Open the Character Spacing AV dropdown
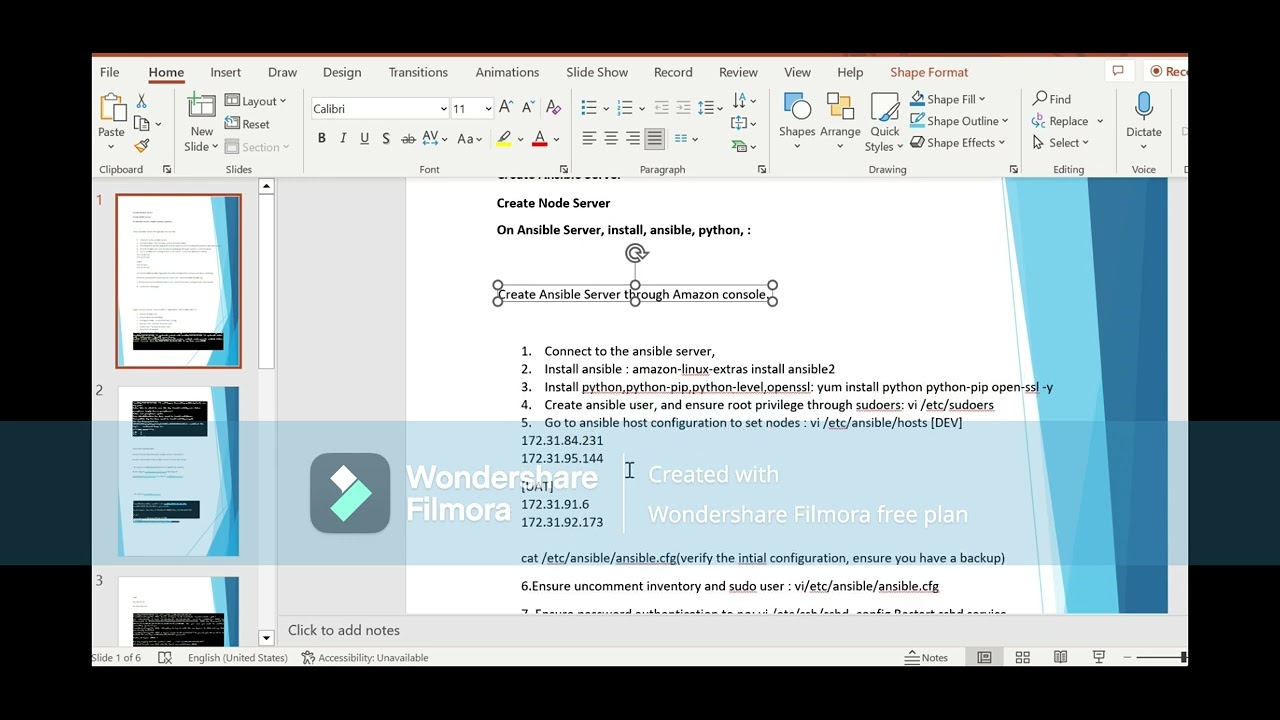The width and height of the screenshot is (1280, 720). coord(436,139)
